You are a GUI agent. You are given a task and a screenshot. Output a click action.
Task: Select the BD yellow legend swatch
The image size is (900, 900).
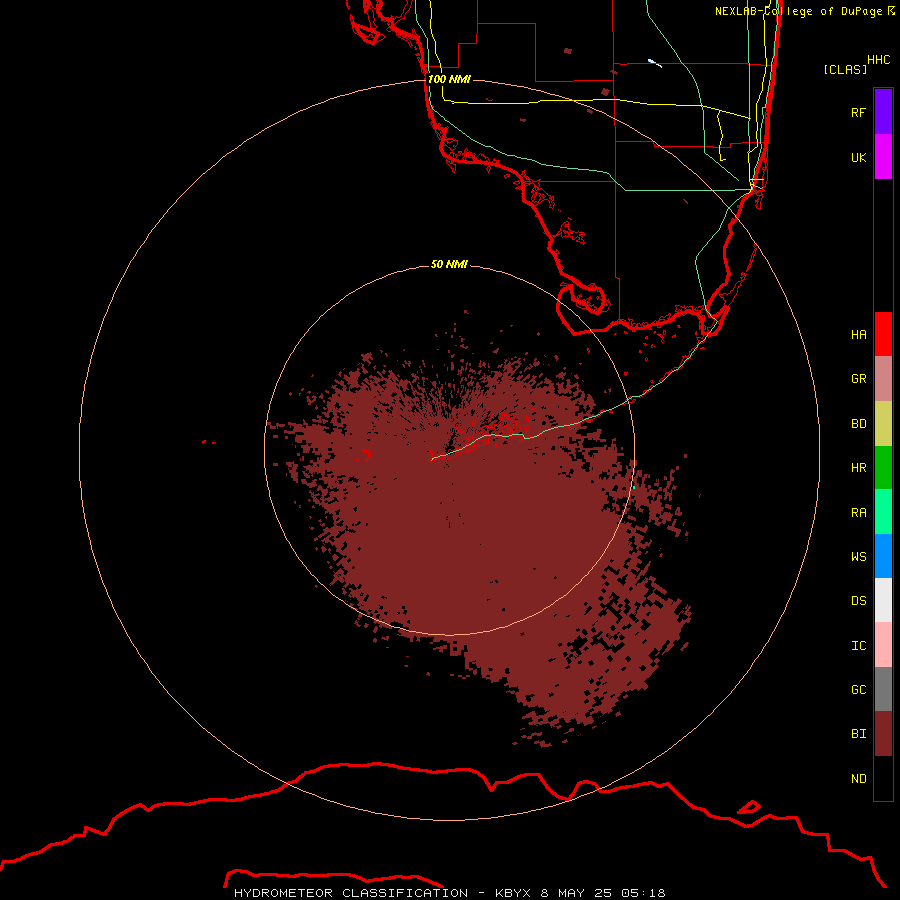click(x=883, y=424)
